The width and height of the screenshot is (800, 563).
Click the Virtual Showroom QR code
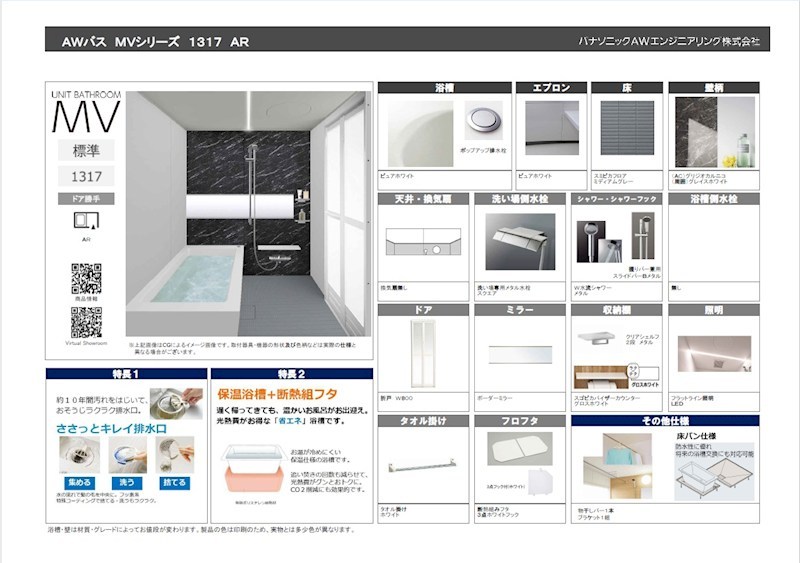point(86,323)
